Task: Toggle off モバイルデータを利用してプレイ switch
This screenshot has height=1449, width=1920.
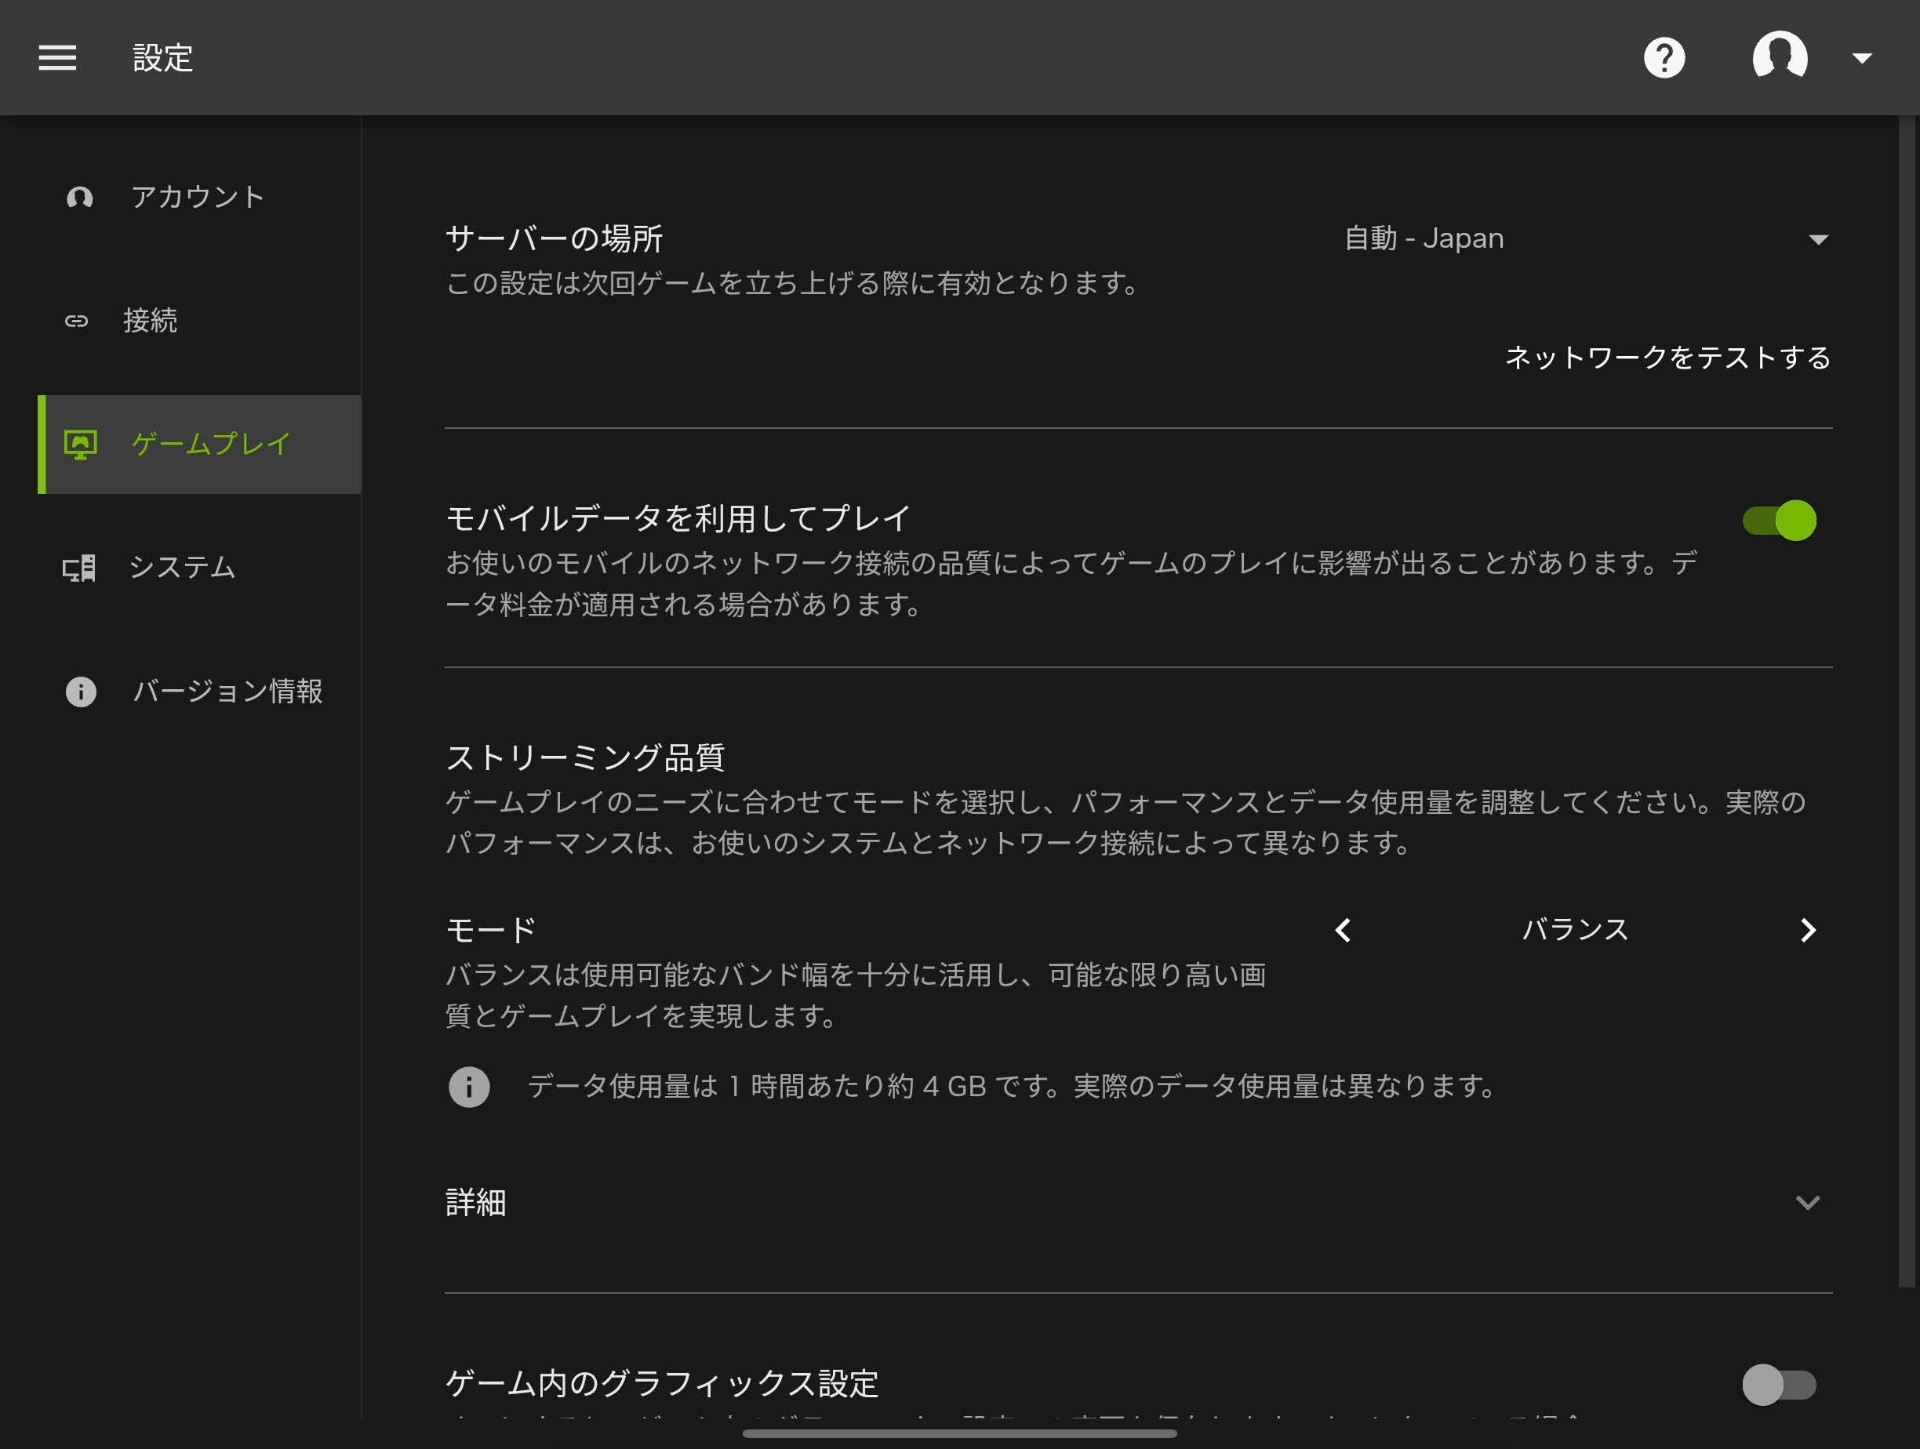Action: coord(1779,521)
